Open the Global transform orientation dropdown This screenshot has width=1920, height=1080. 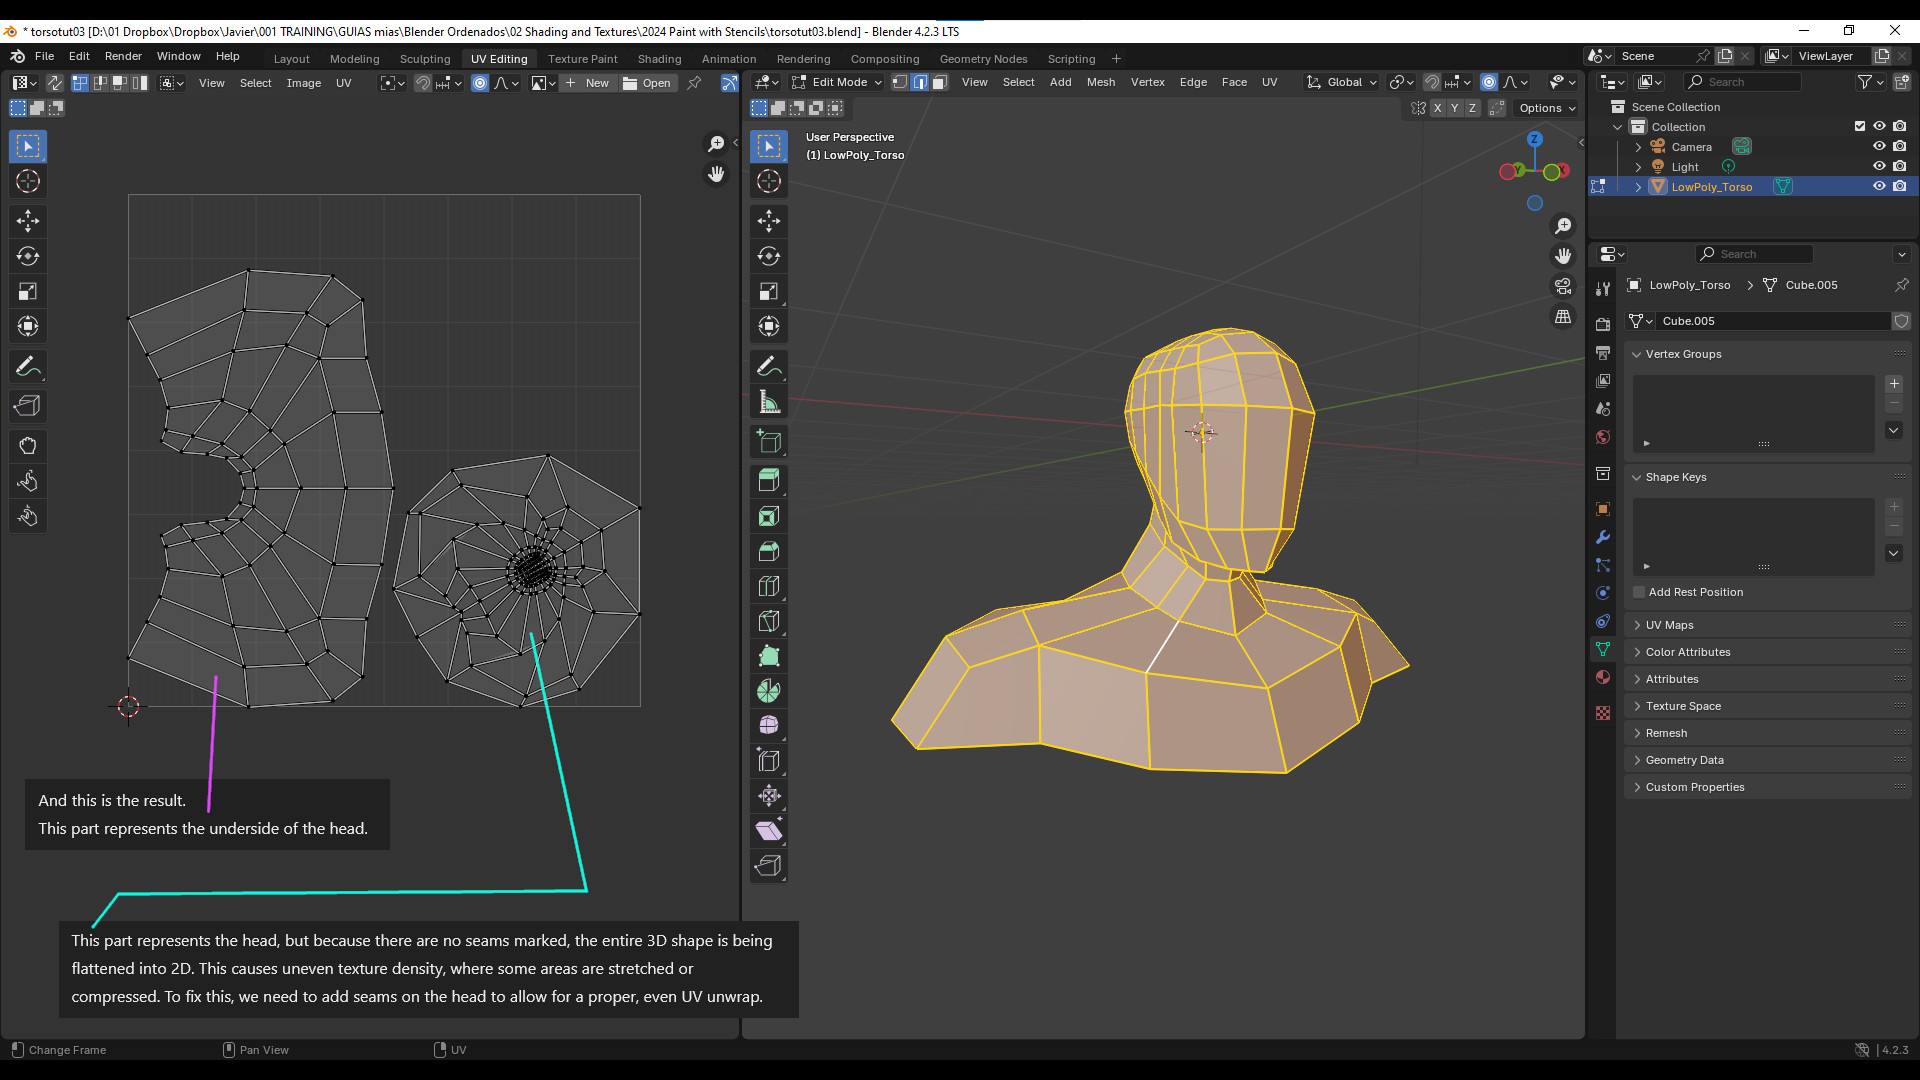click(x=1342, y=82)
